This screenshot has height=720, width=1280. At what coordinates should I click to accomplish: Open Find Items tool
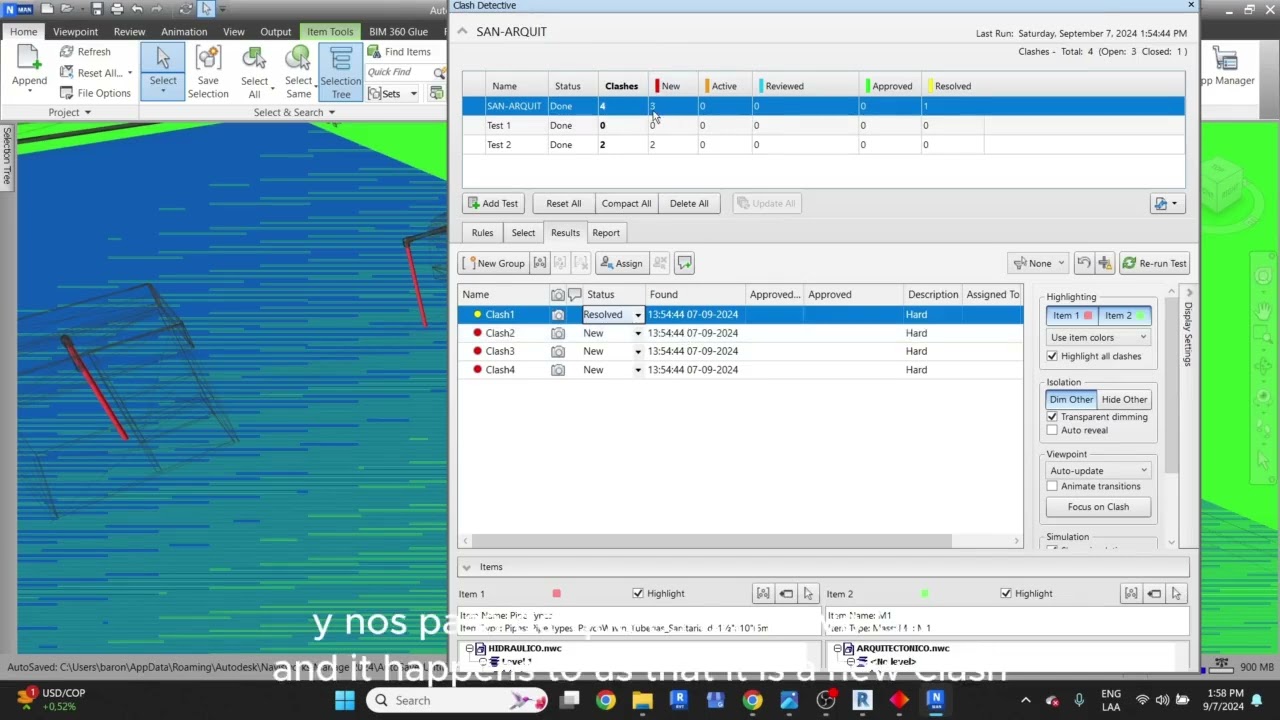399,52
